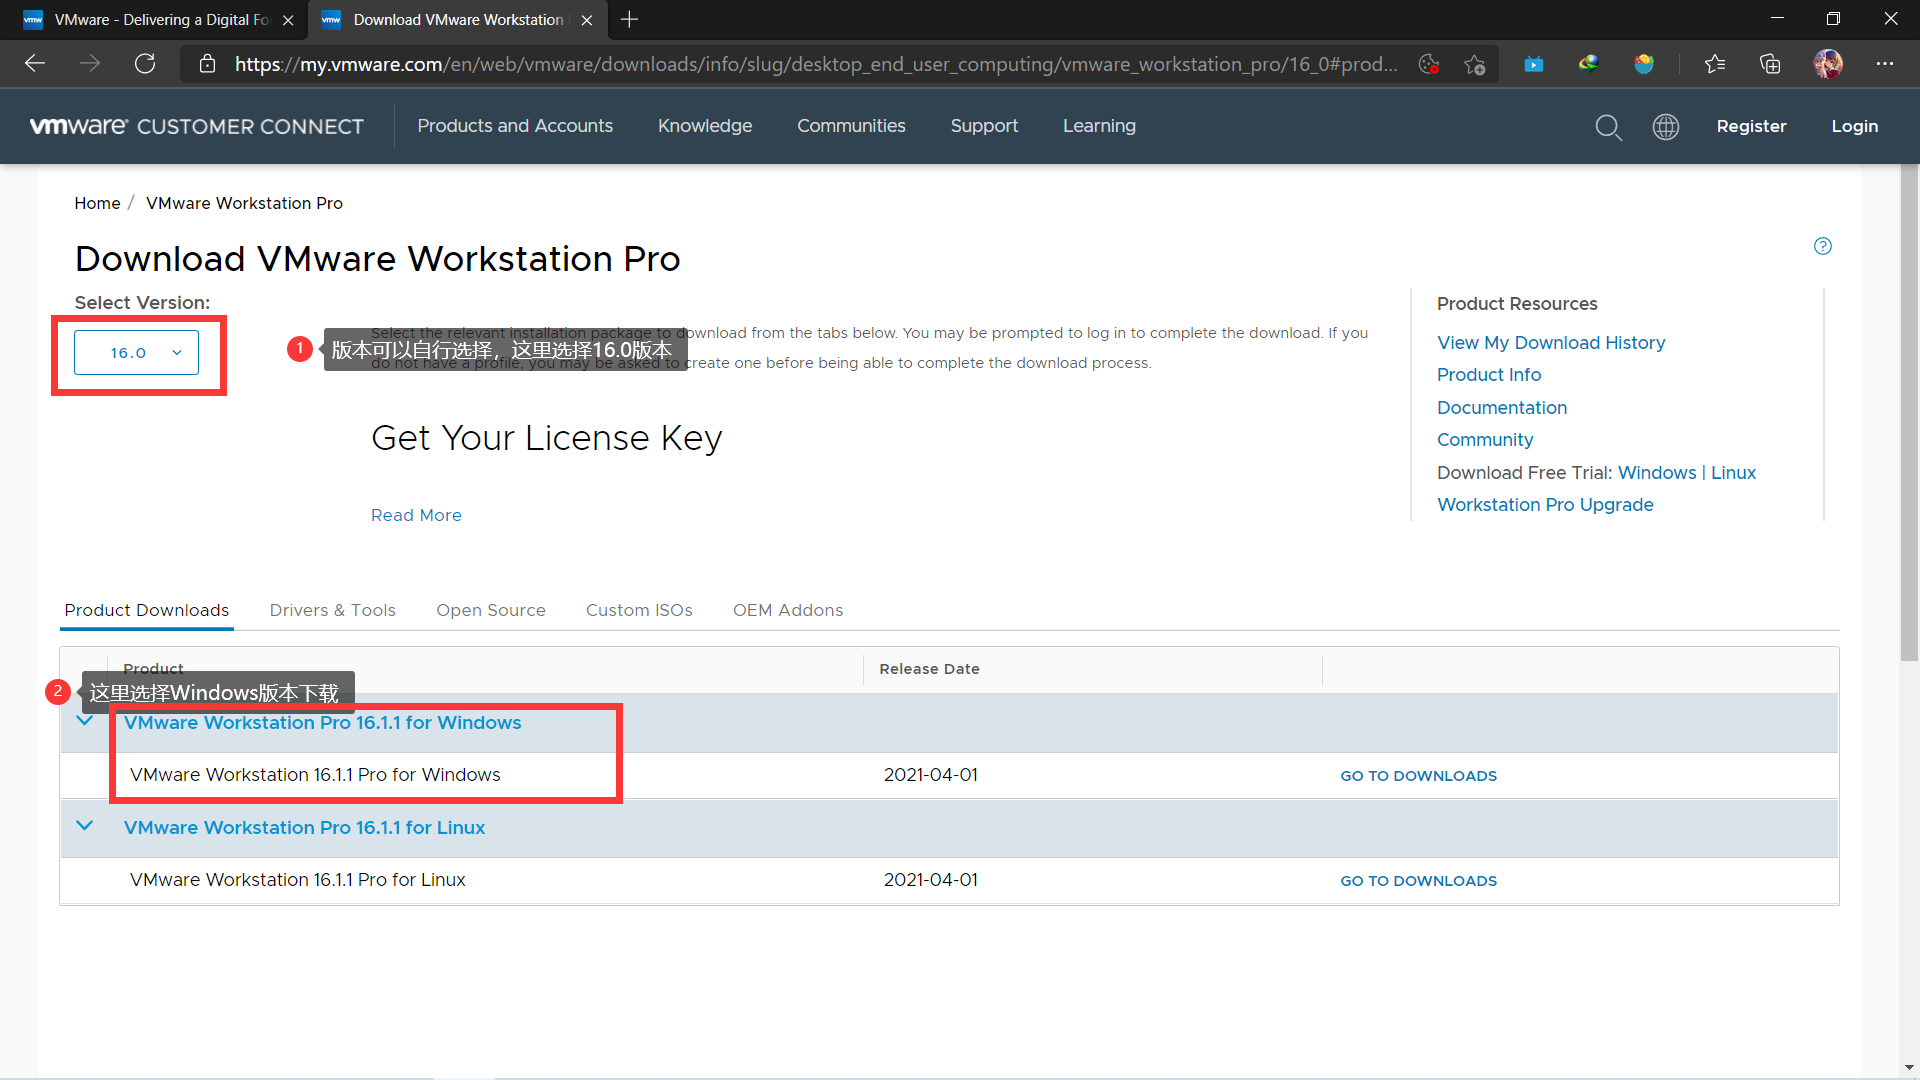Open the Custom ISOs tab
Image resolution: width=1920 pixels, height=1080 pixels.
pos(638,610)
